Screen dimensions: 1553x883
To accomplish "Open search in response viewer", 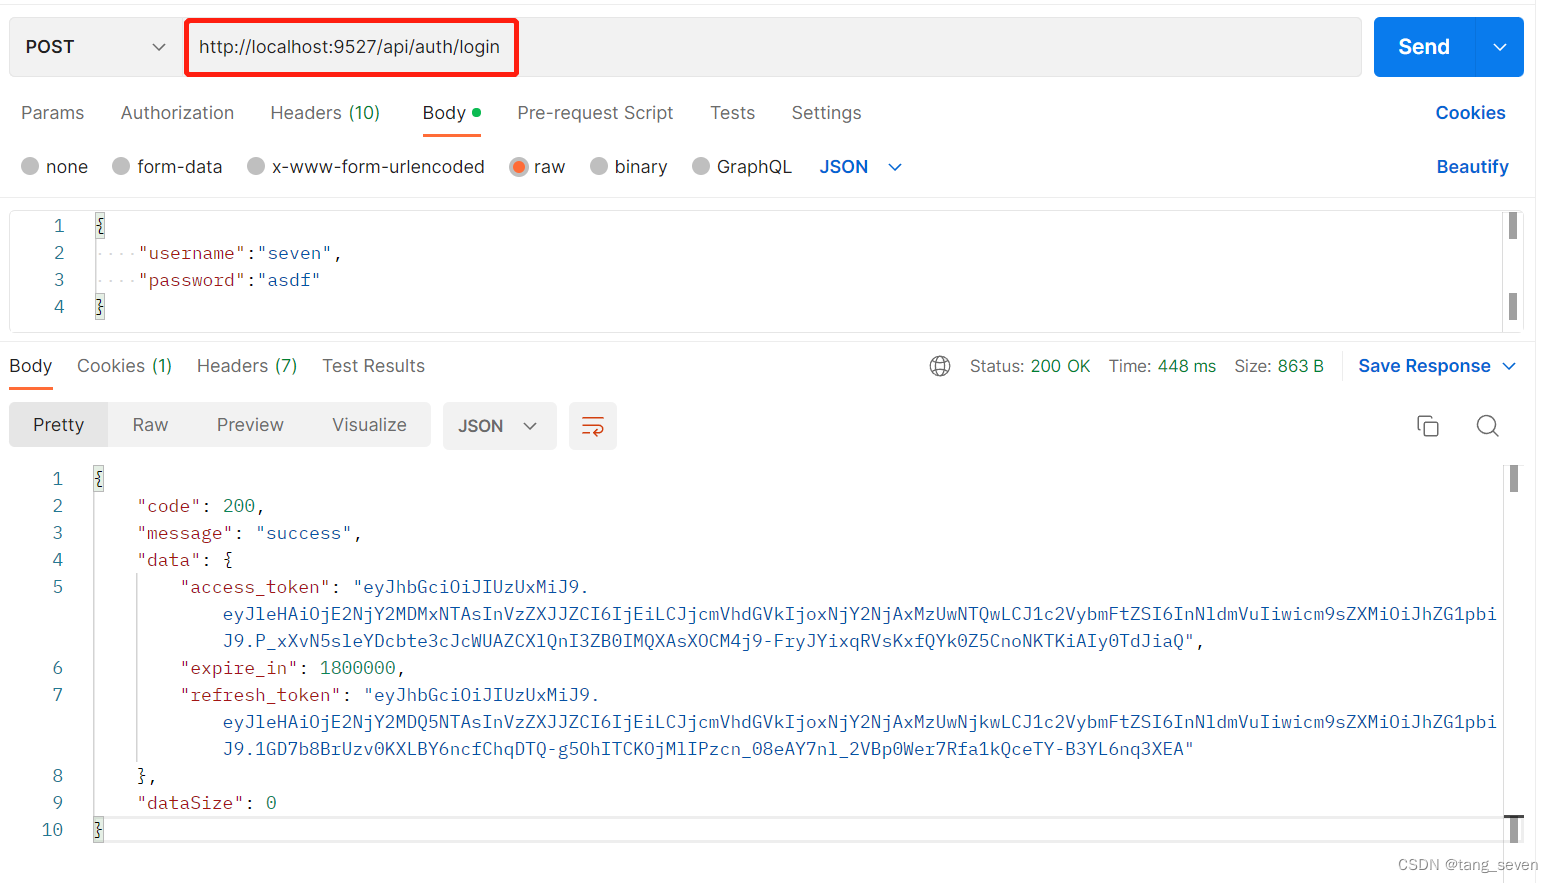I will (1488, 425).
